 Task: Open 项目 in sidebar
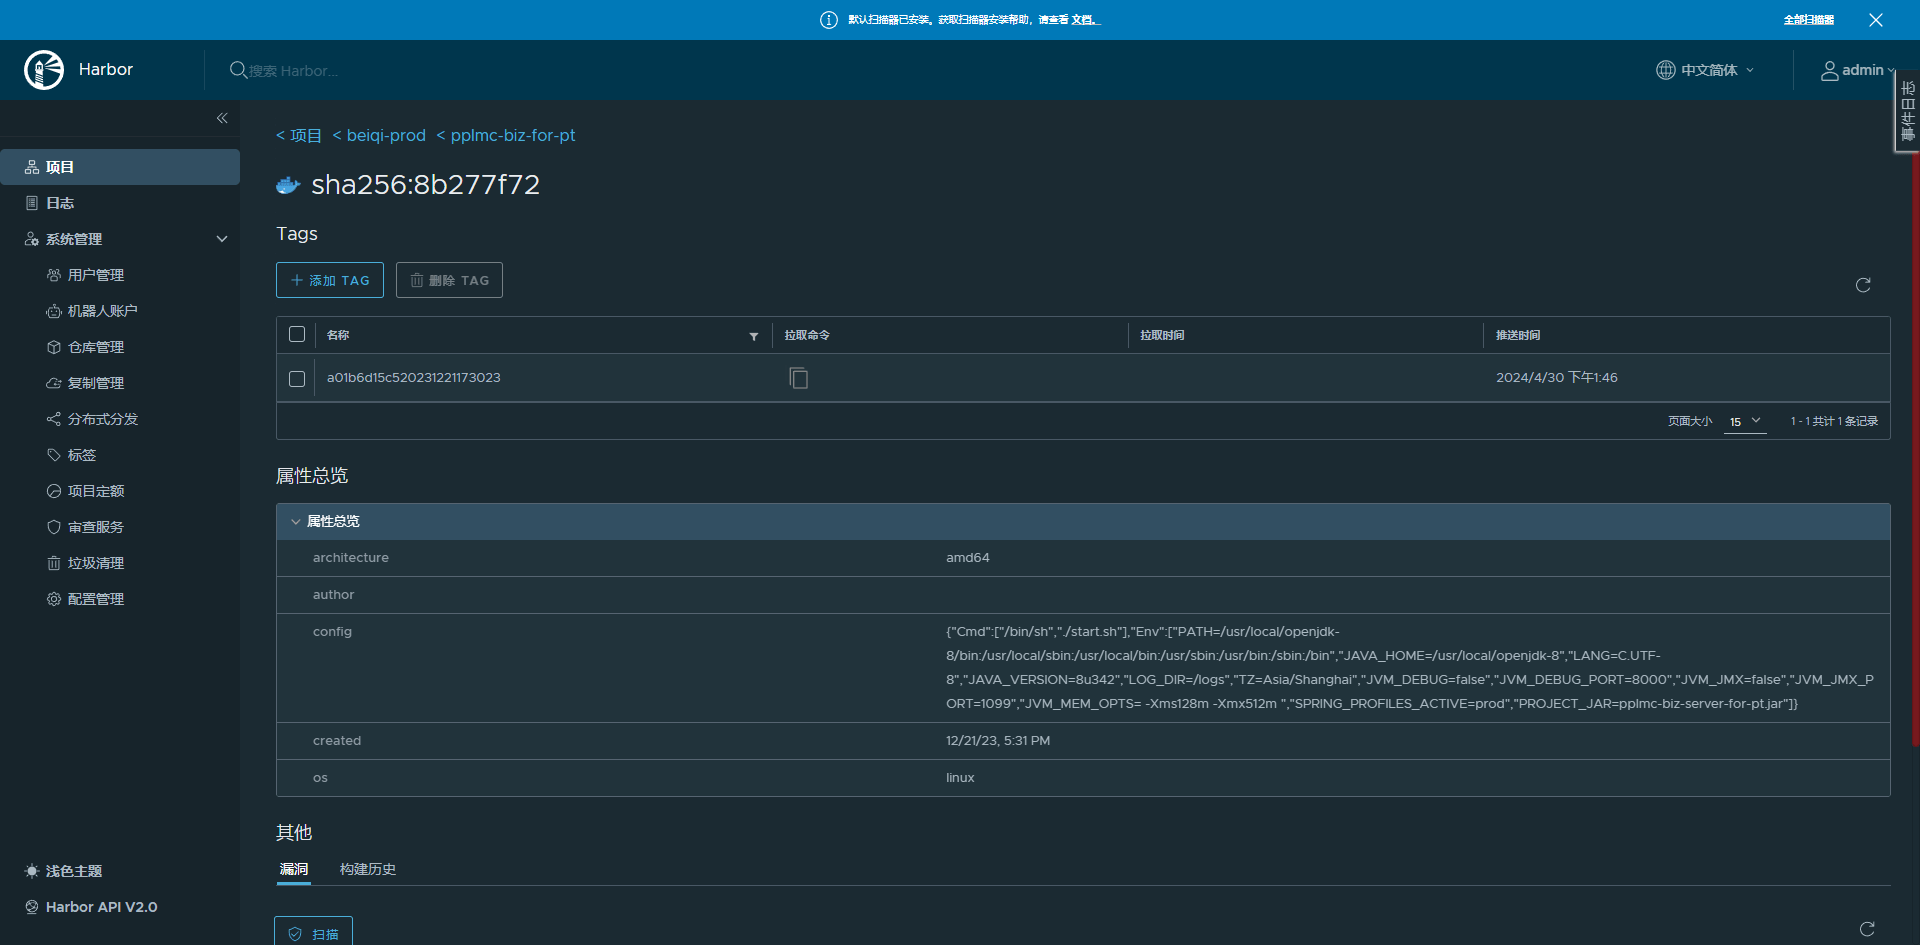pos(120,167)
